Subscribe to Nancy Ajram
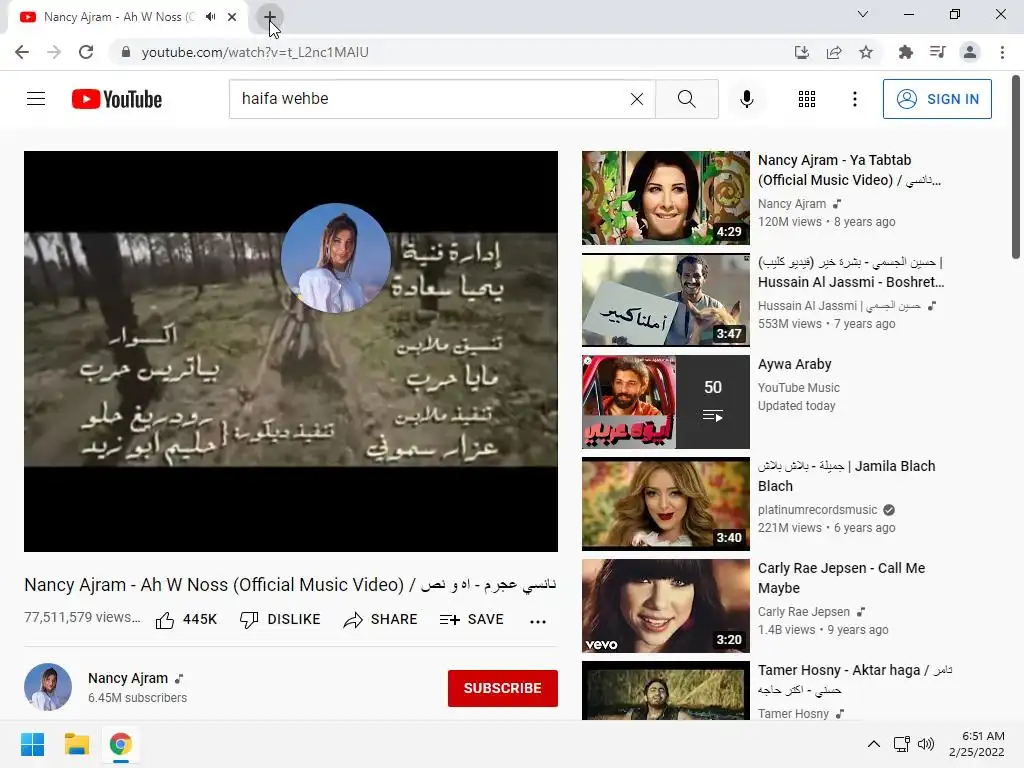The image size is (1024, 768). pyautogui.click(x=502, y=688)
